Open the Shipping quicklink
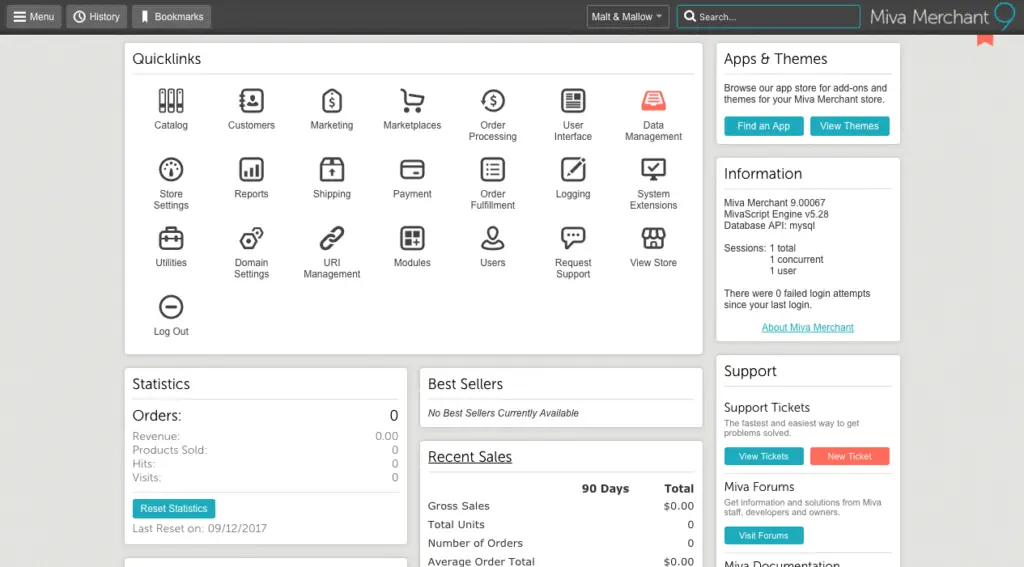Screen dimensions: 1024x567 click(x=331, y=178)
